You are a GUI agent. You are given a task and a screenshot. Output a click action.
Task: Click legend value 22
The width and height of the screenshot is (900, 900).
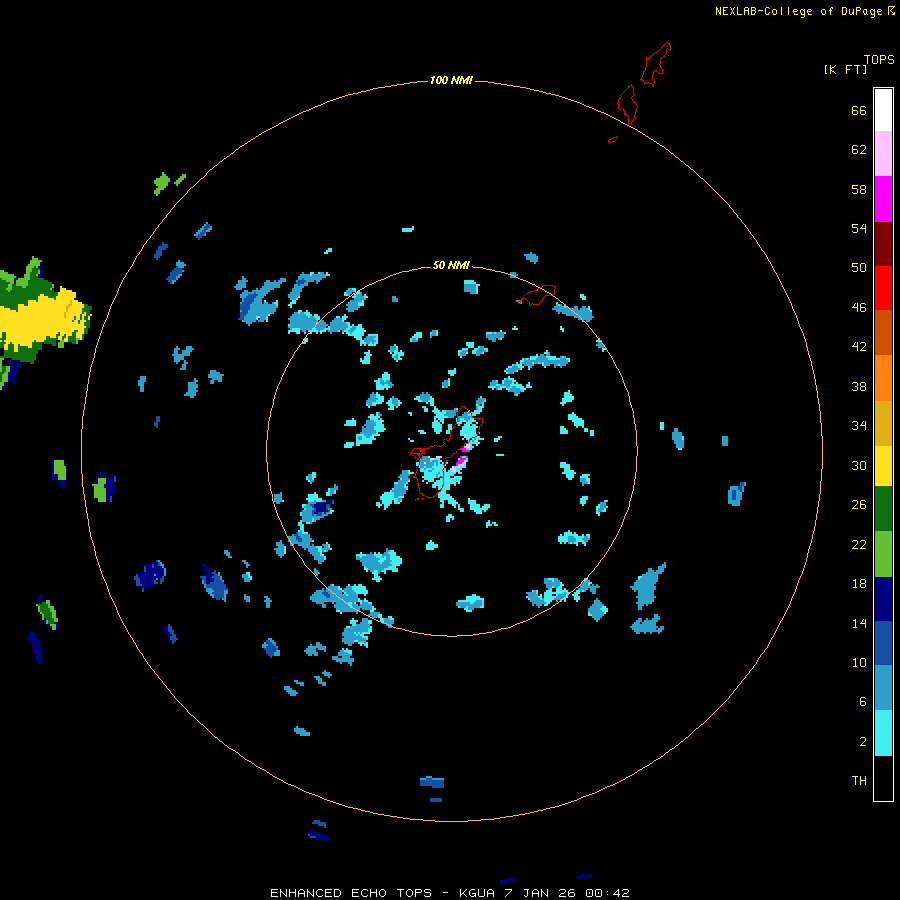[859, 544]
